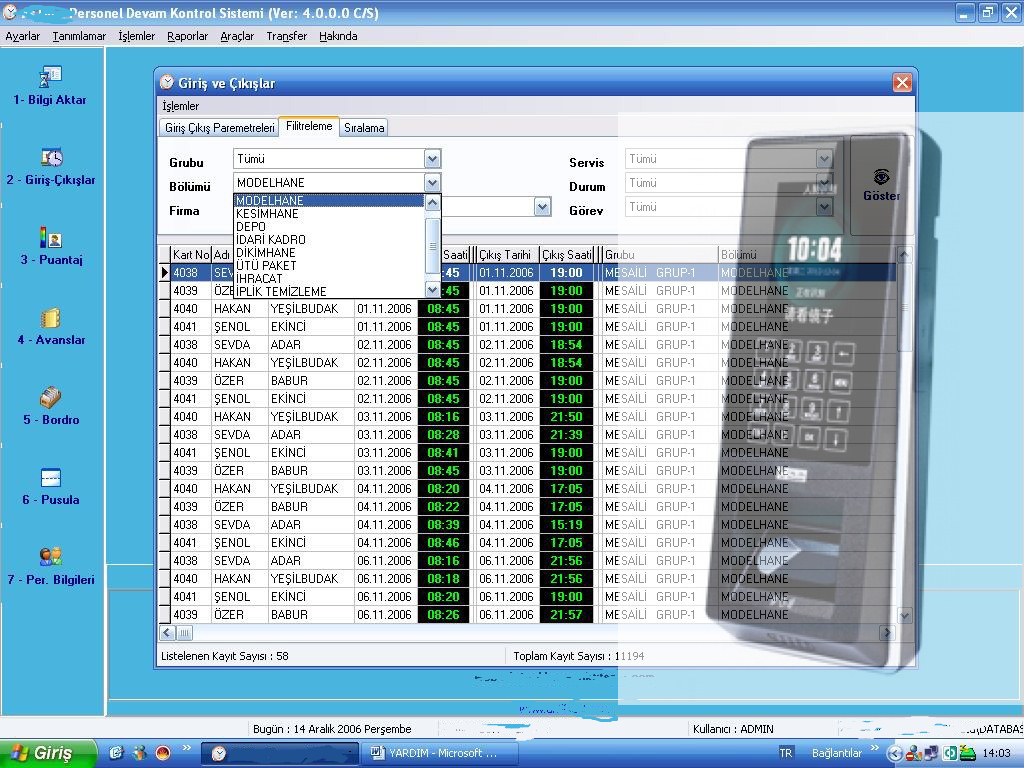Viewport: 1030px width, 768px height.
Task: Click the 14:03 taskbar clock
Action: pos(996,753)
